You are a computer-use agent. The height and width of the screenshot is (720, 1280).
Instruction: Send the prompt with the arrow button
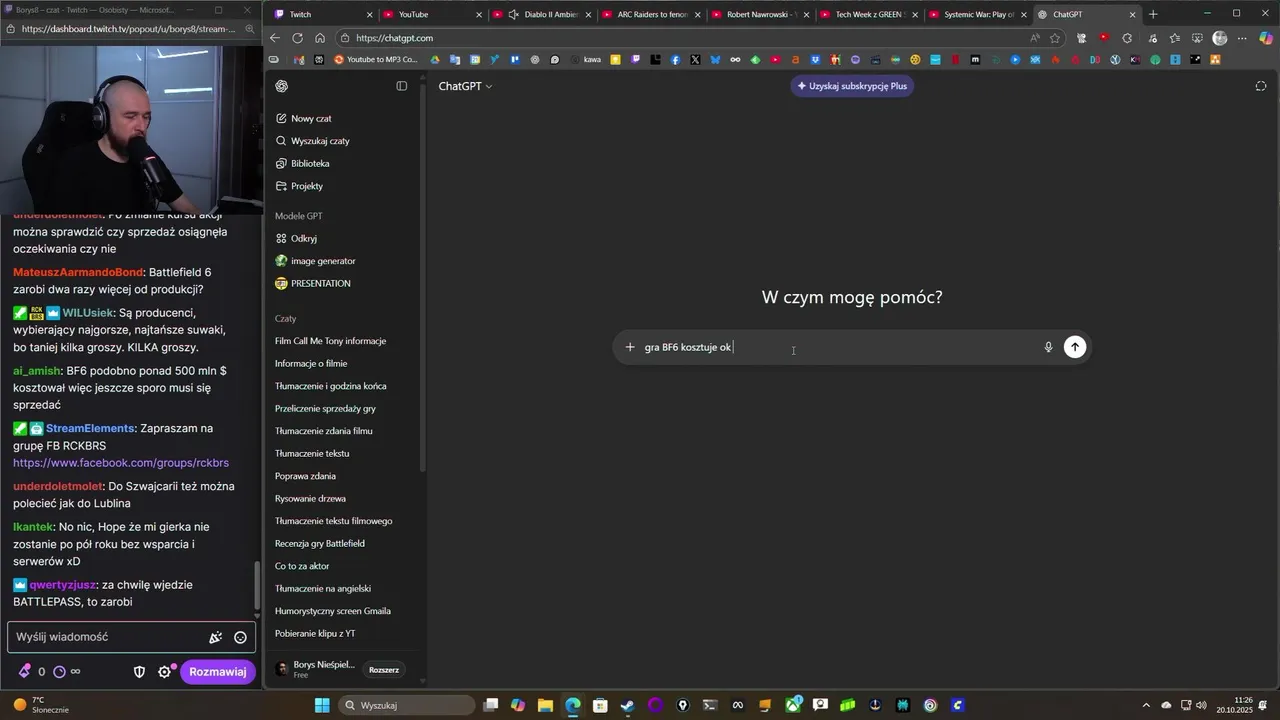1075,347
